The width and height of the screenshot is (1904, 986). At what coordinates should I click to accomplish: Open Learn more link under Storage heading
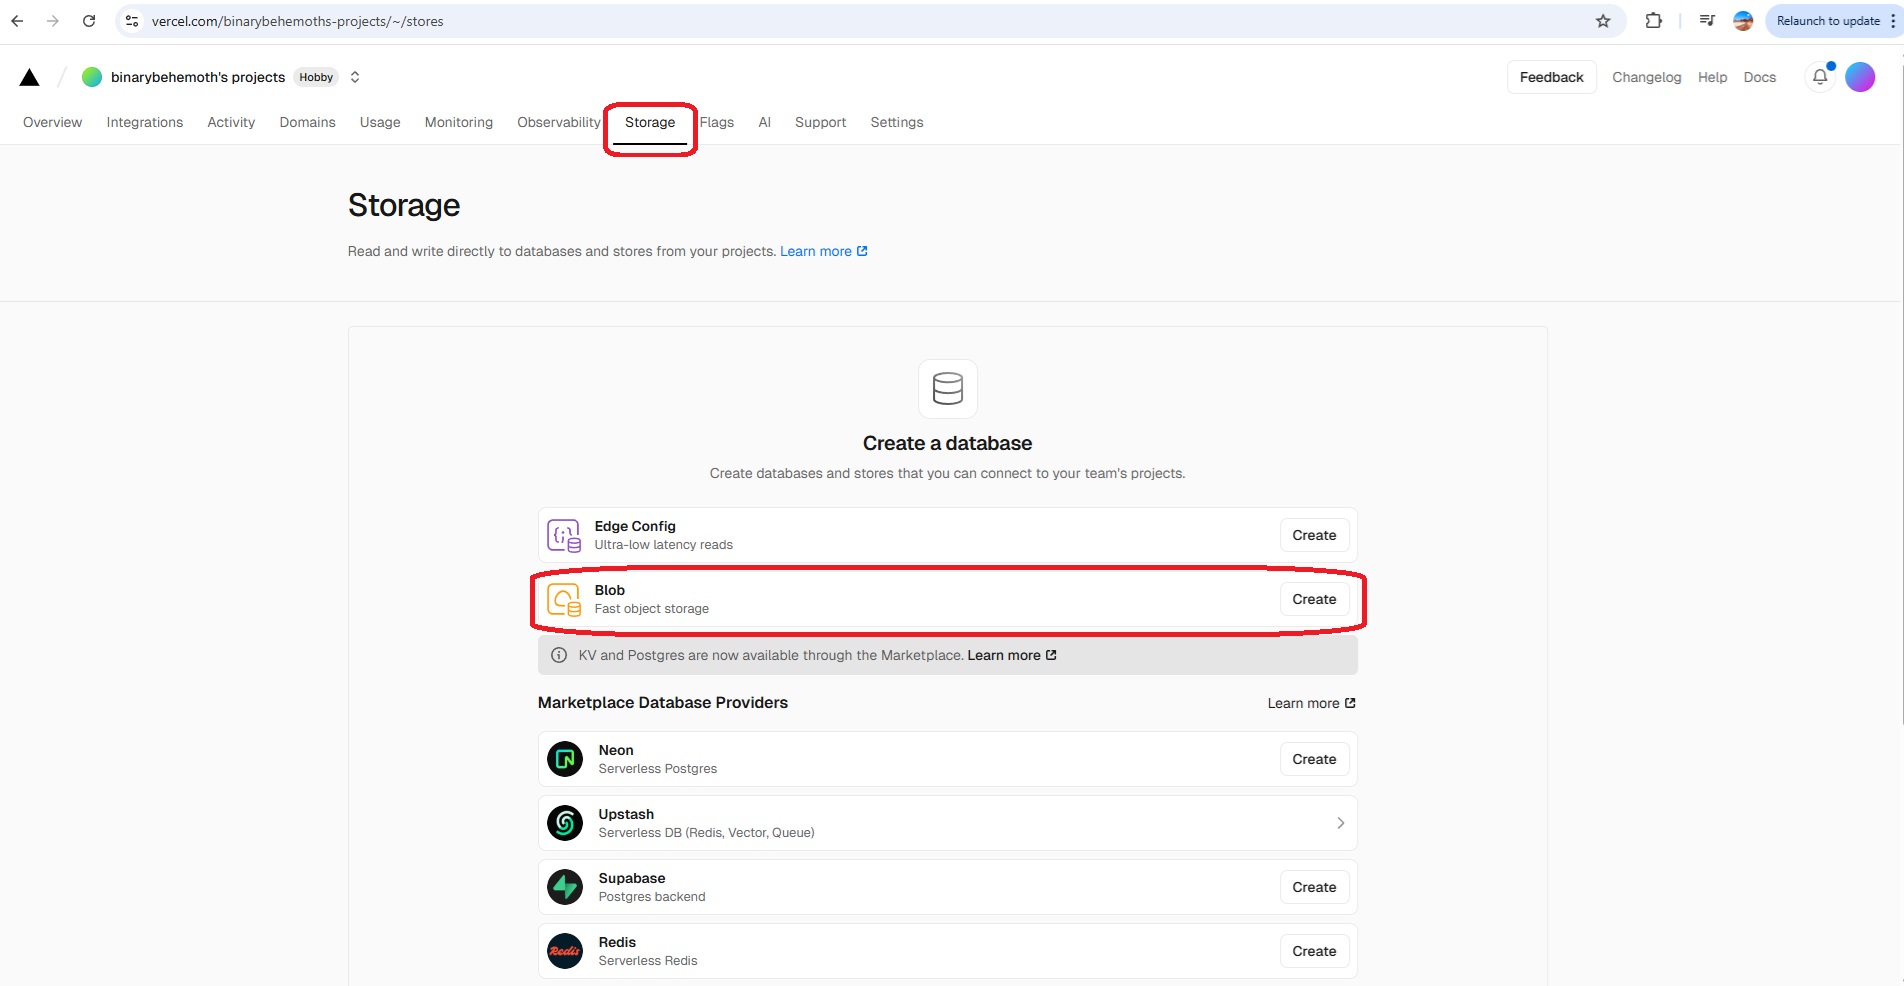click(x=823, y=251)
